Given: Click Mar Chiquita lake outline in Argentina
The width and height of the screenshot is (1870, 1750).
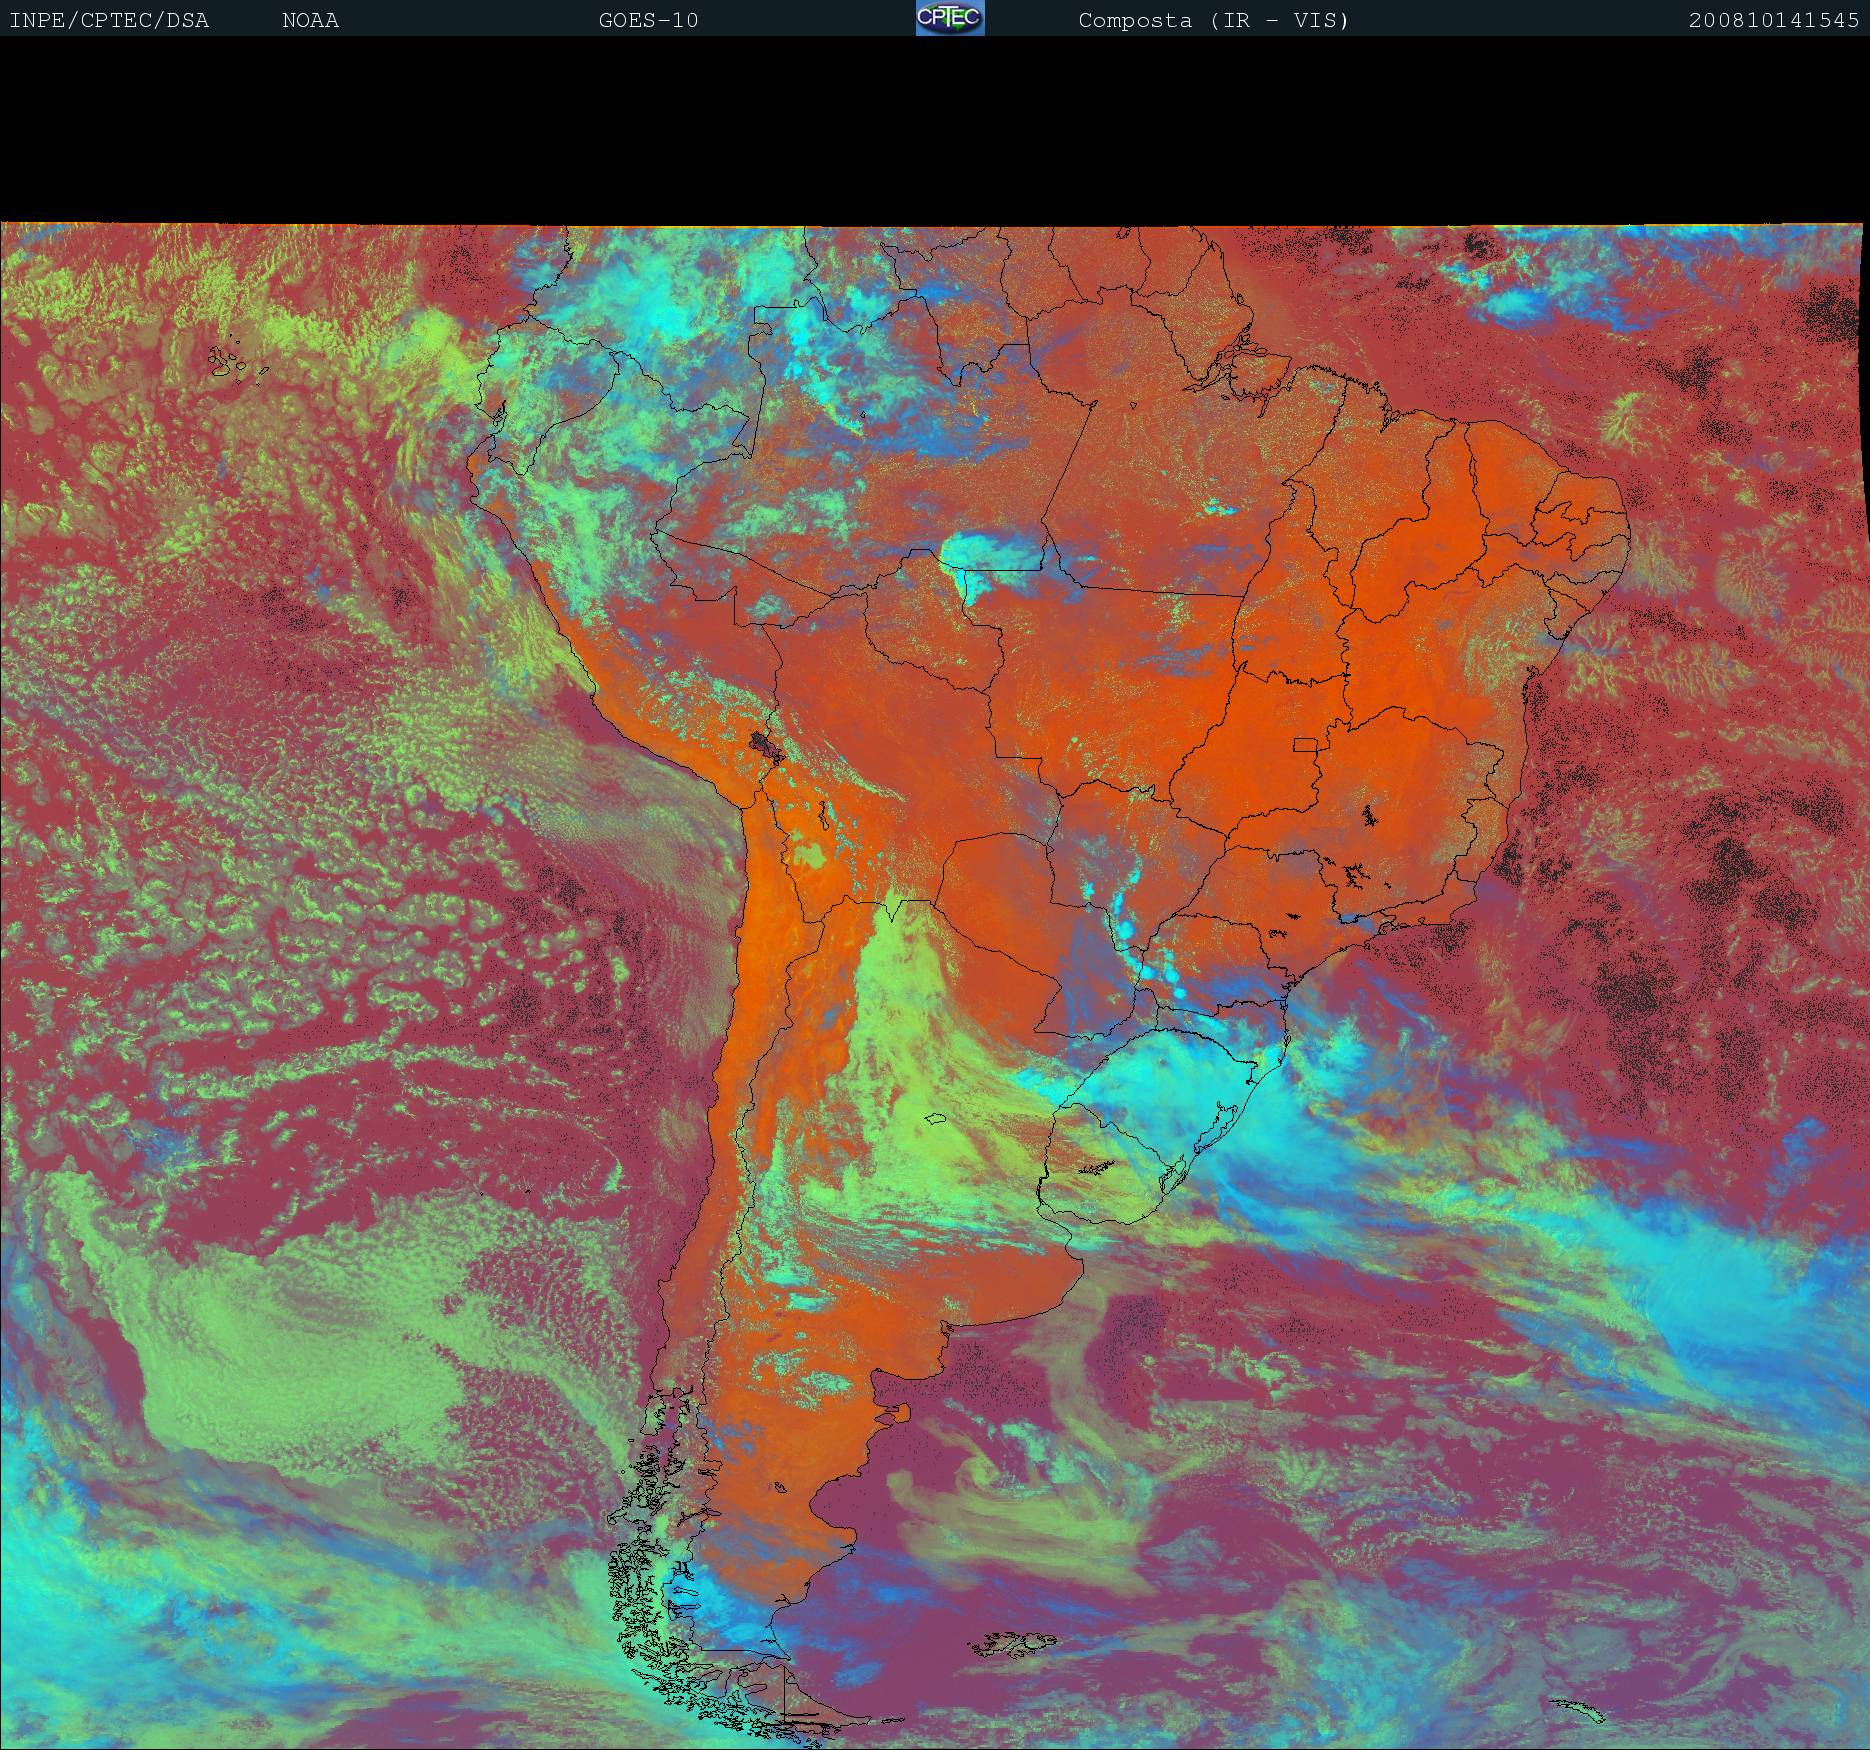Looking at the screenshot, I should click(x=936, y=1120).
